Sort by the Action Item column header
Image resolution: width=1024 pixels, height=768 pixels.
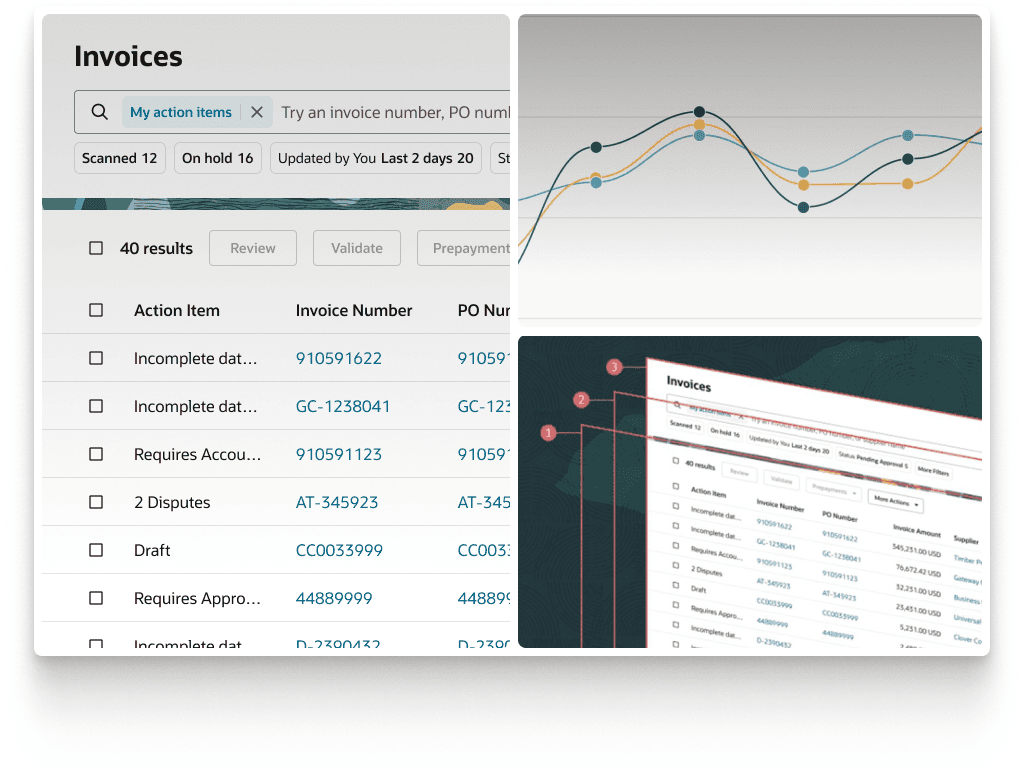(176, 310)
